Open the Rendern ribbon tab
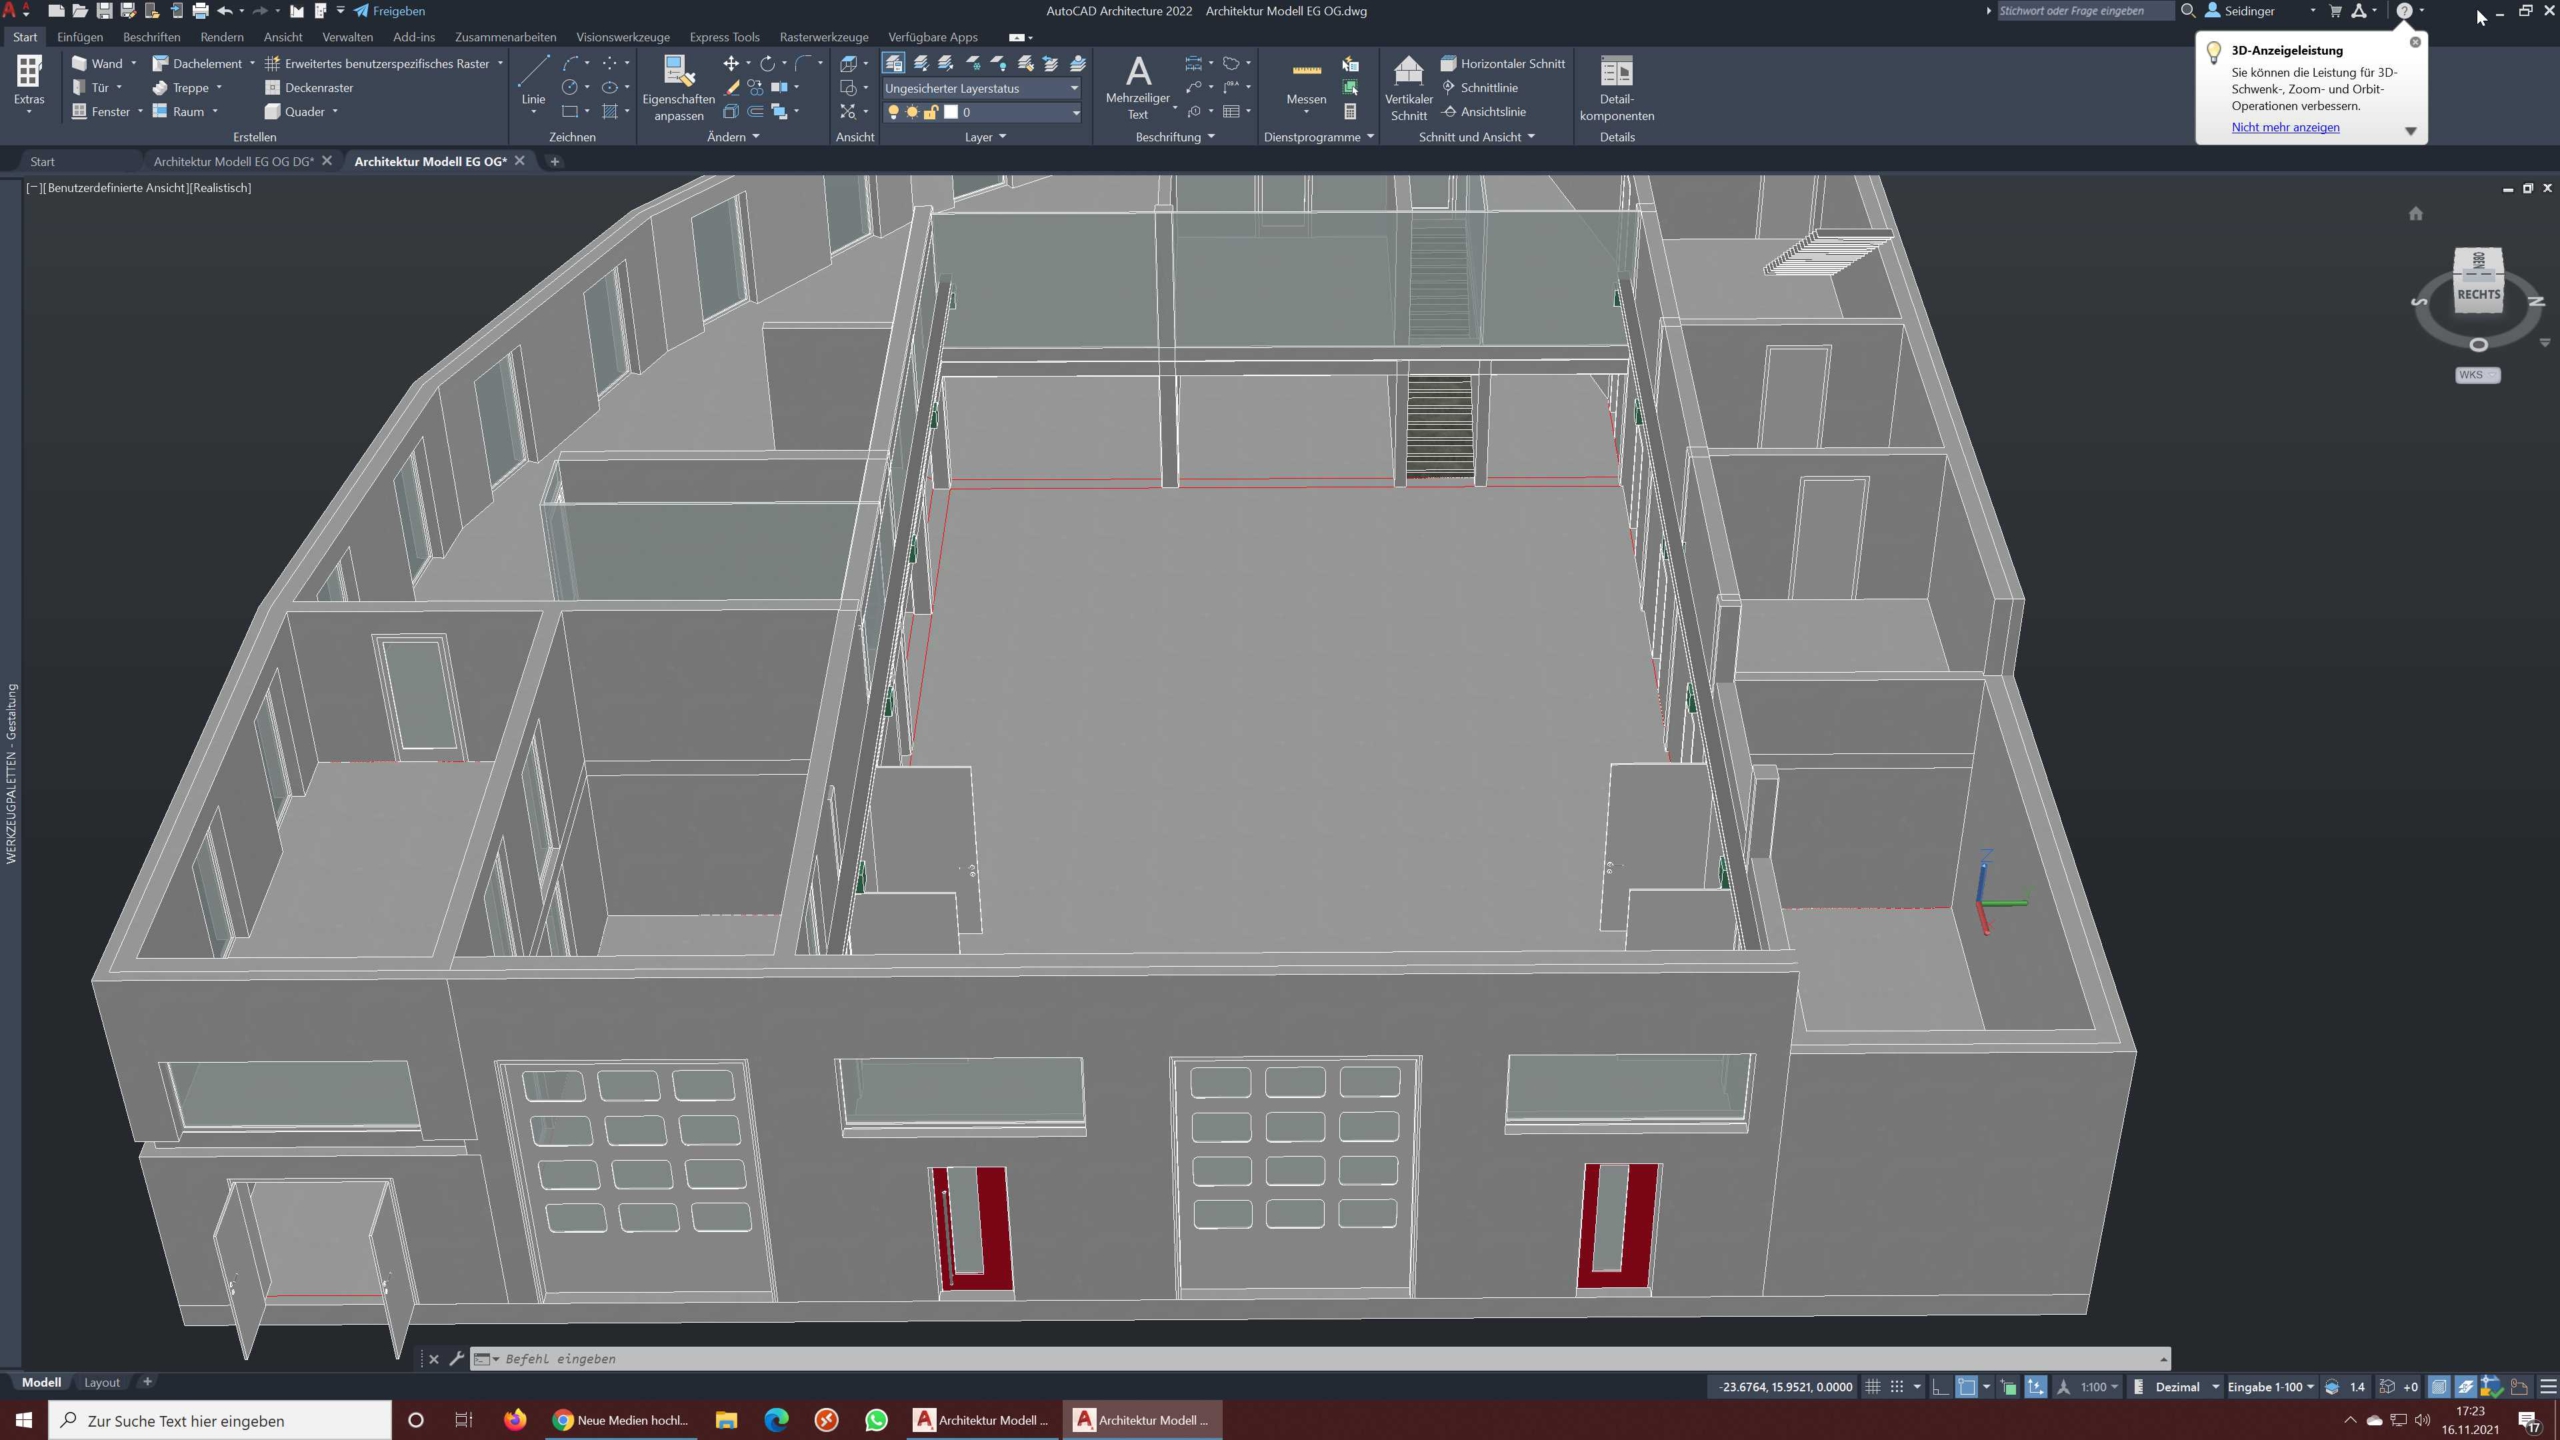2560x1440 pixels. point(221,37)
